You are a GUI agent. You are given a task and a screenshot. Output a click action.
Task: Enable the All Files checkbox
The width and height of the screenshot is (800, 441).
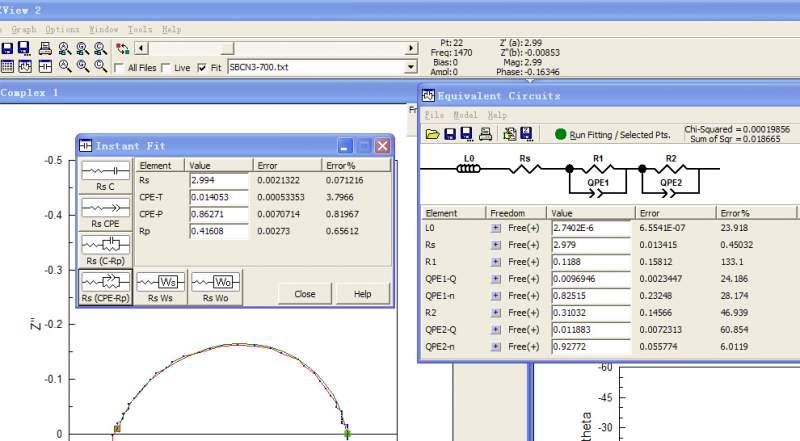(120, 68)
